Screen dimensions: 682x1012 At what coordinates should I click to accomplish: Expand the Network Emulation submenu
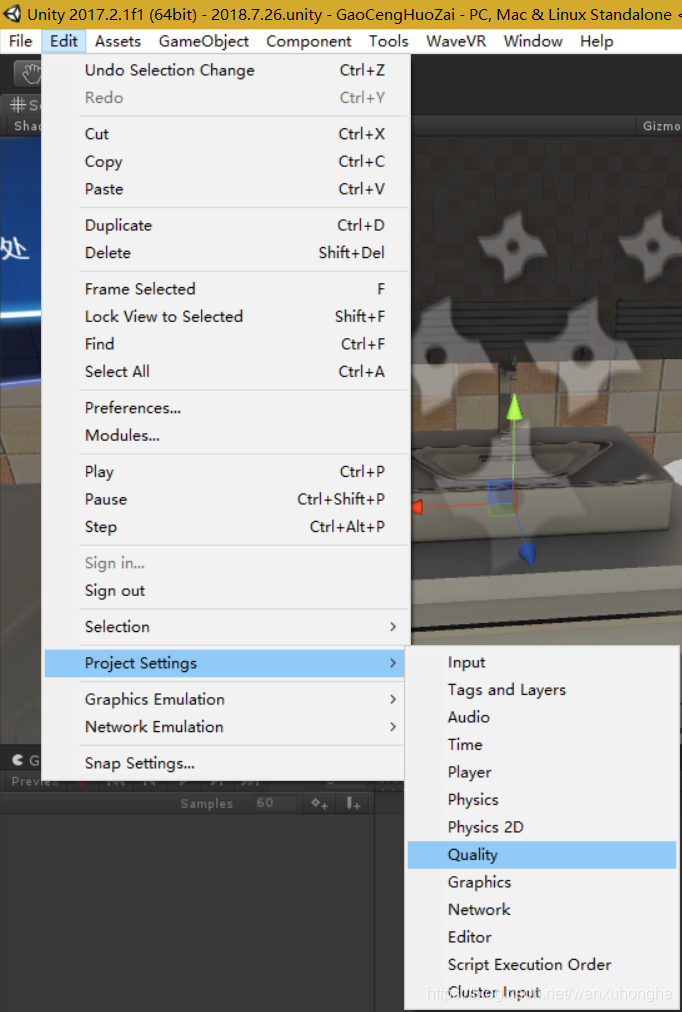point(225,727)
